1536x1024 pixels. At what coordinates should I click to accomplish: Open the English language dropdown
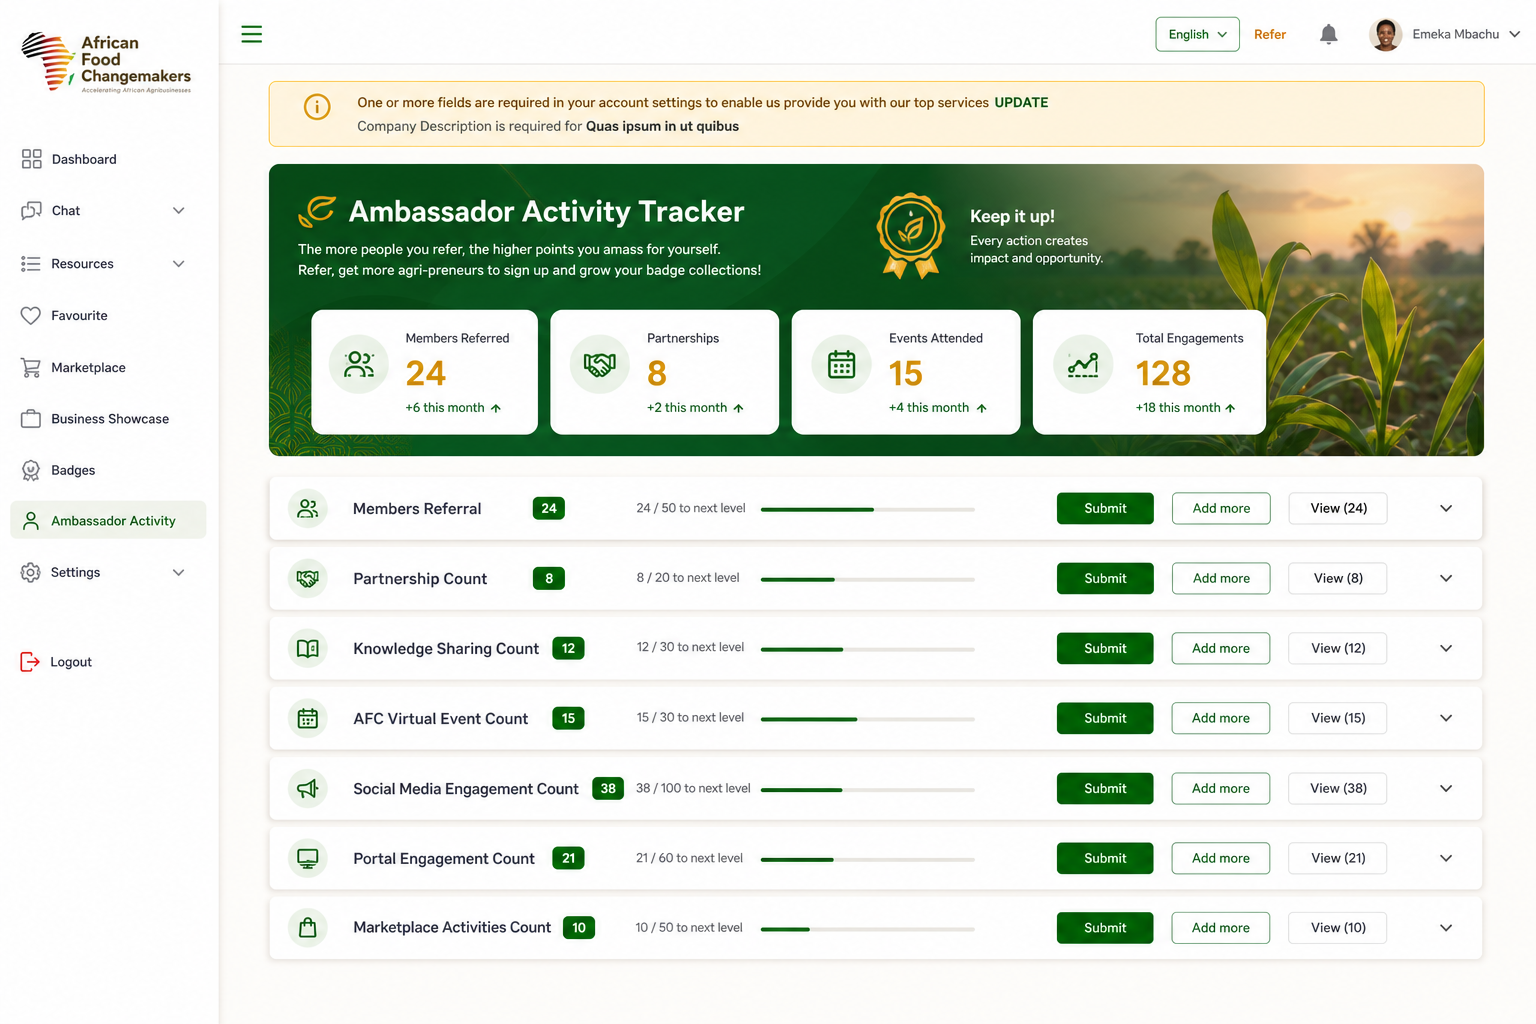pos(1197,34)
